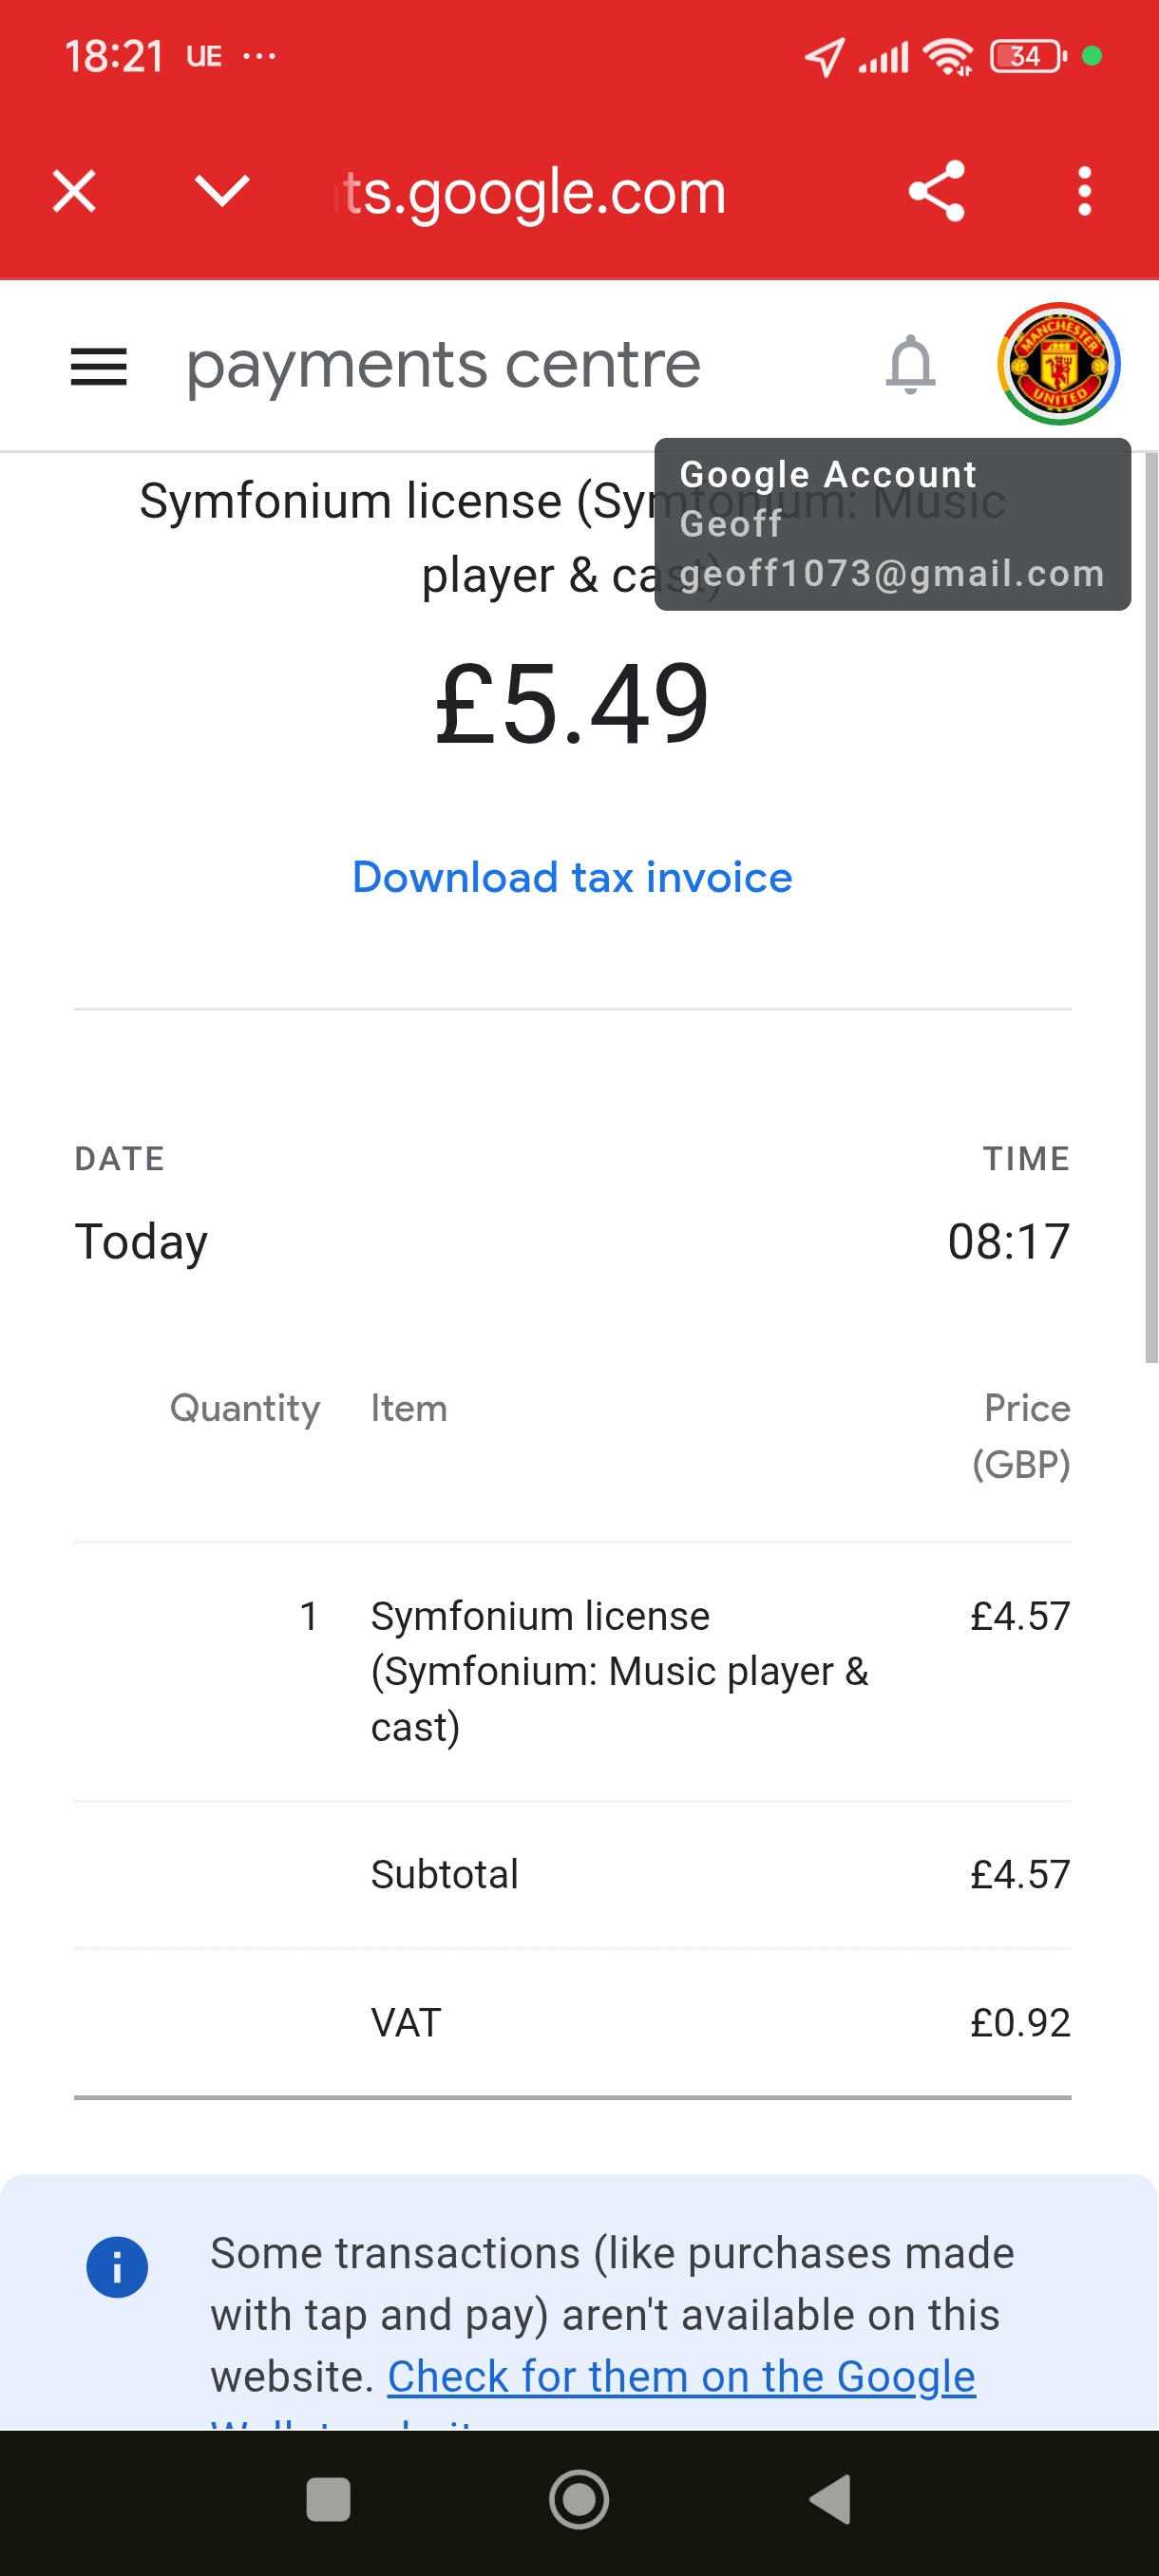
Task: Tap the payments centre title
Action: [443, 365]
